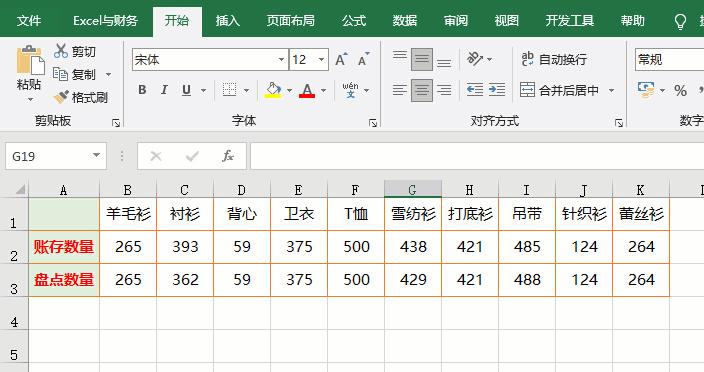704x372 pixels.
Task: Increase indent icon
Action: (497, 90)
